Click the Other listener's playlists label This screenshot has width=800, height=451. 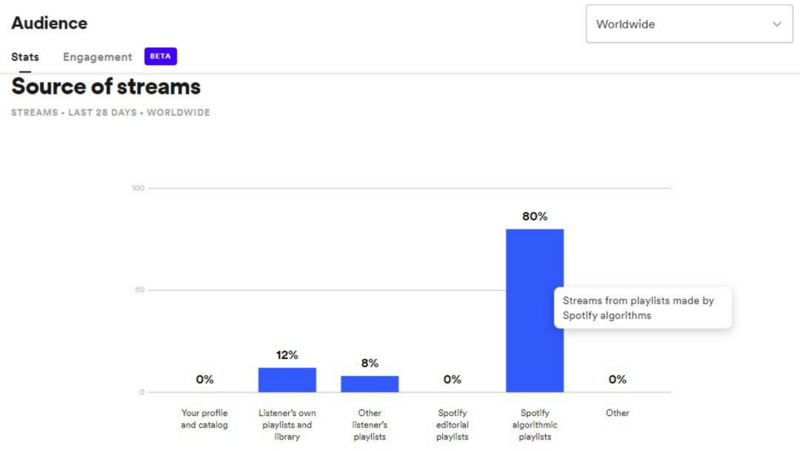pos(369,424)
